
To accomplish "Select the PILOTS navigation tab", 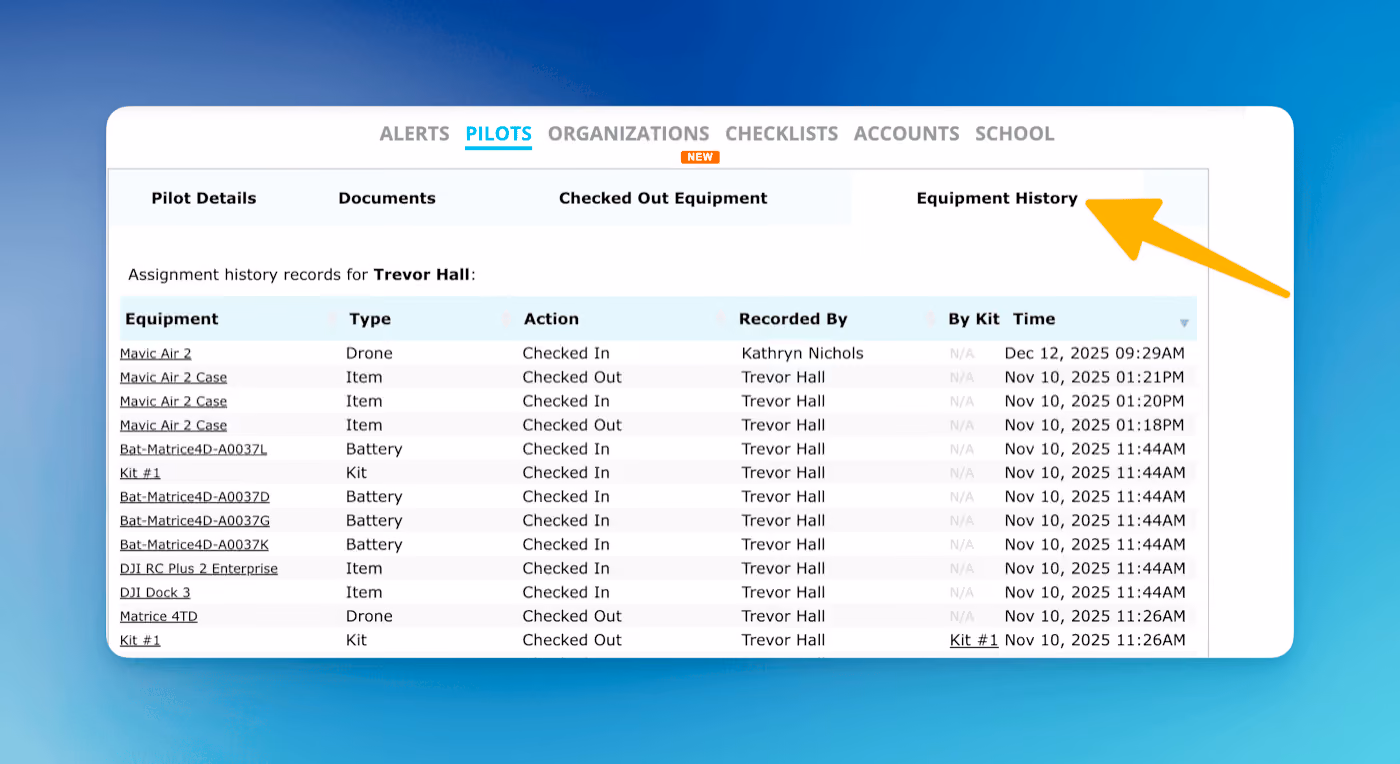I will [498, 134].
